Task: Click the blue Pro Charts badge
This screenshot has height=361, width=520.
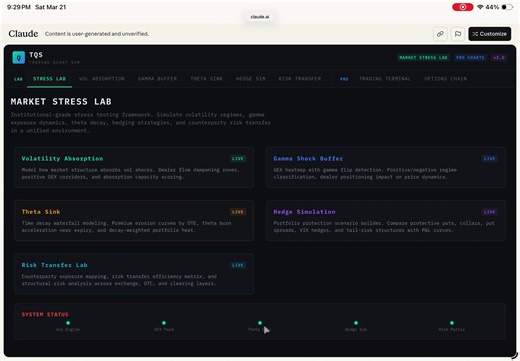Action: coord(470,58)
